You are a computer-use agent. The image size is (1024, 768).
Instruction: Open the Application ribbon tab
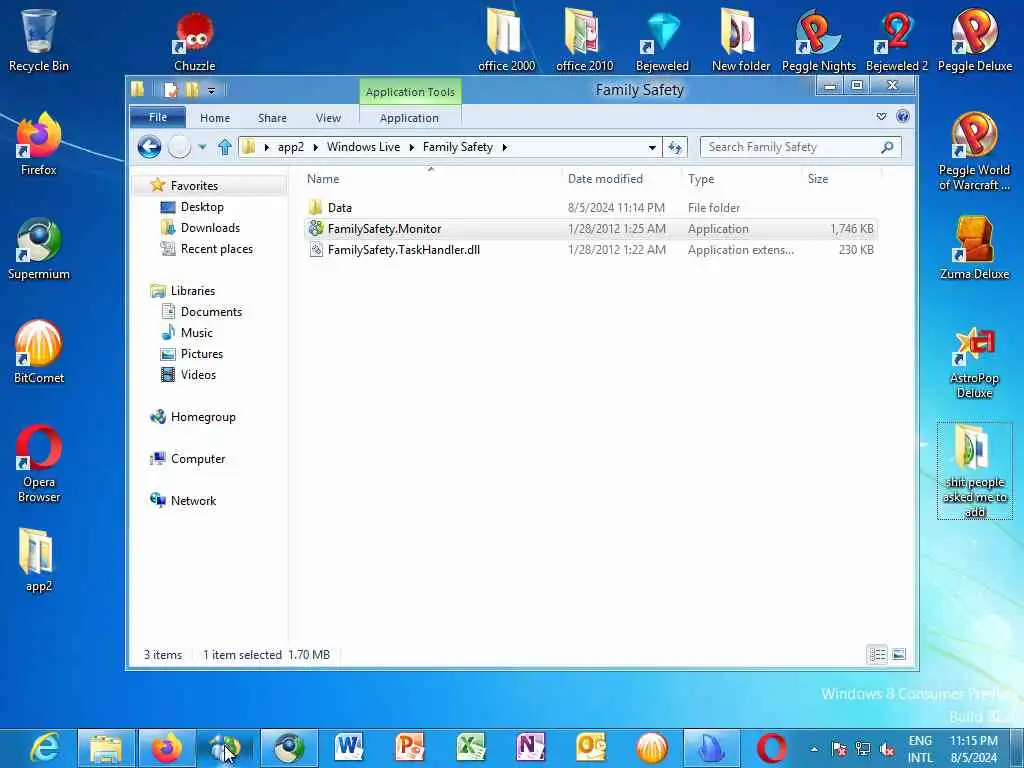(x=409, y=118)
